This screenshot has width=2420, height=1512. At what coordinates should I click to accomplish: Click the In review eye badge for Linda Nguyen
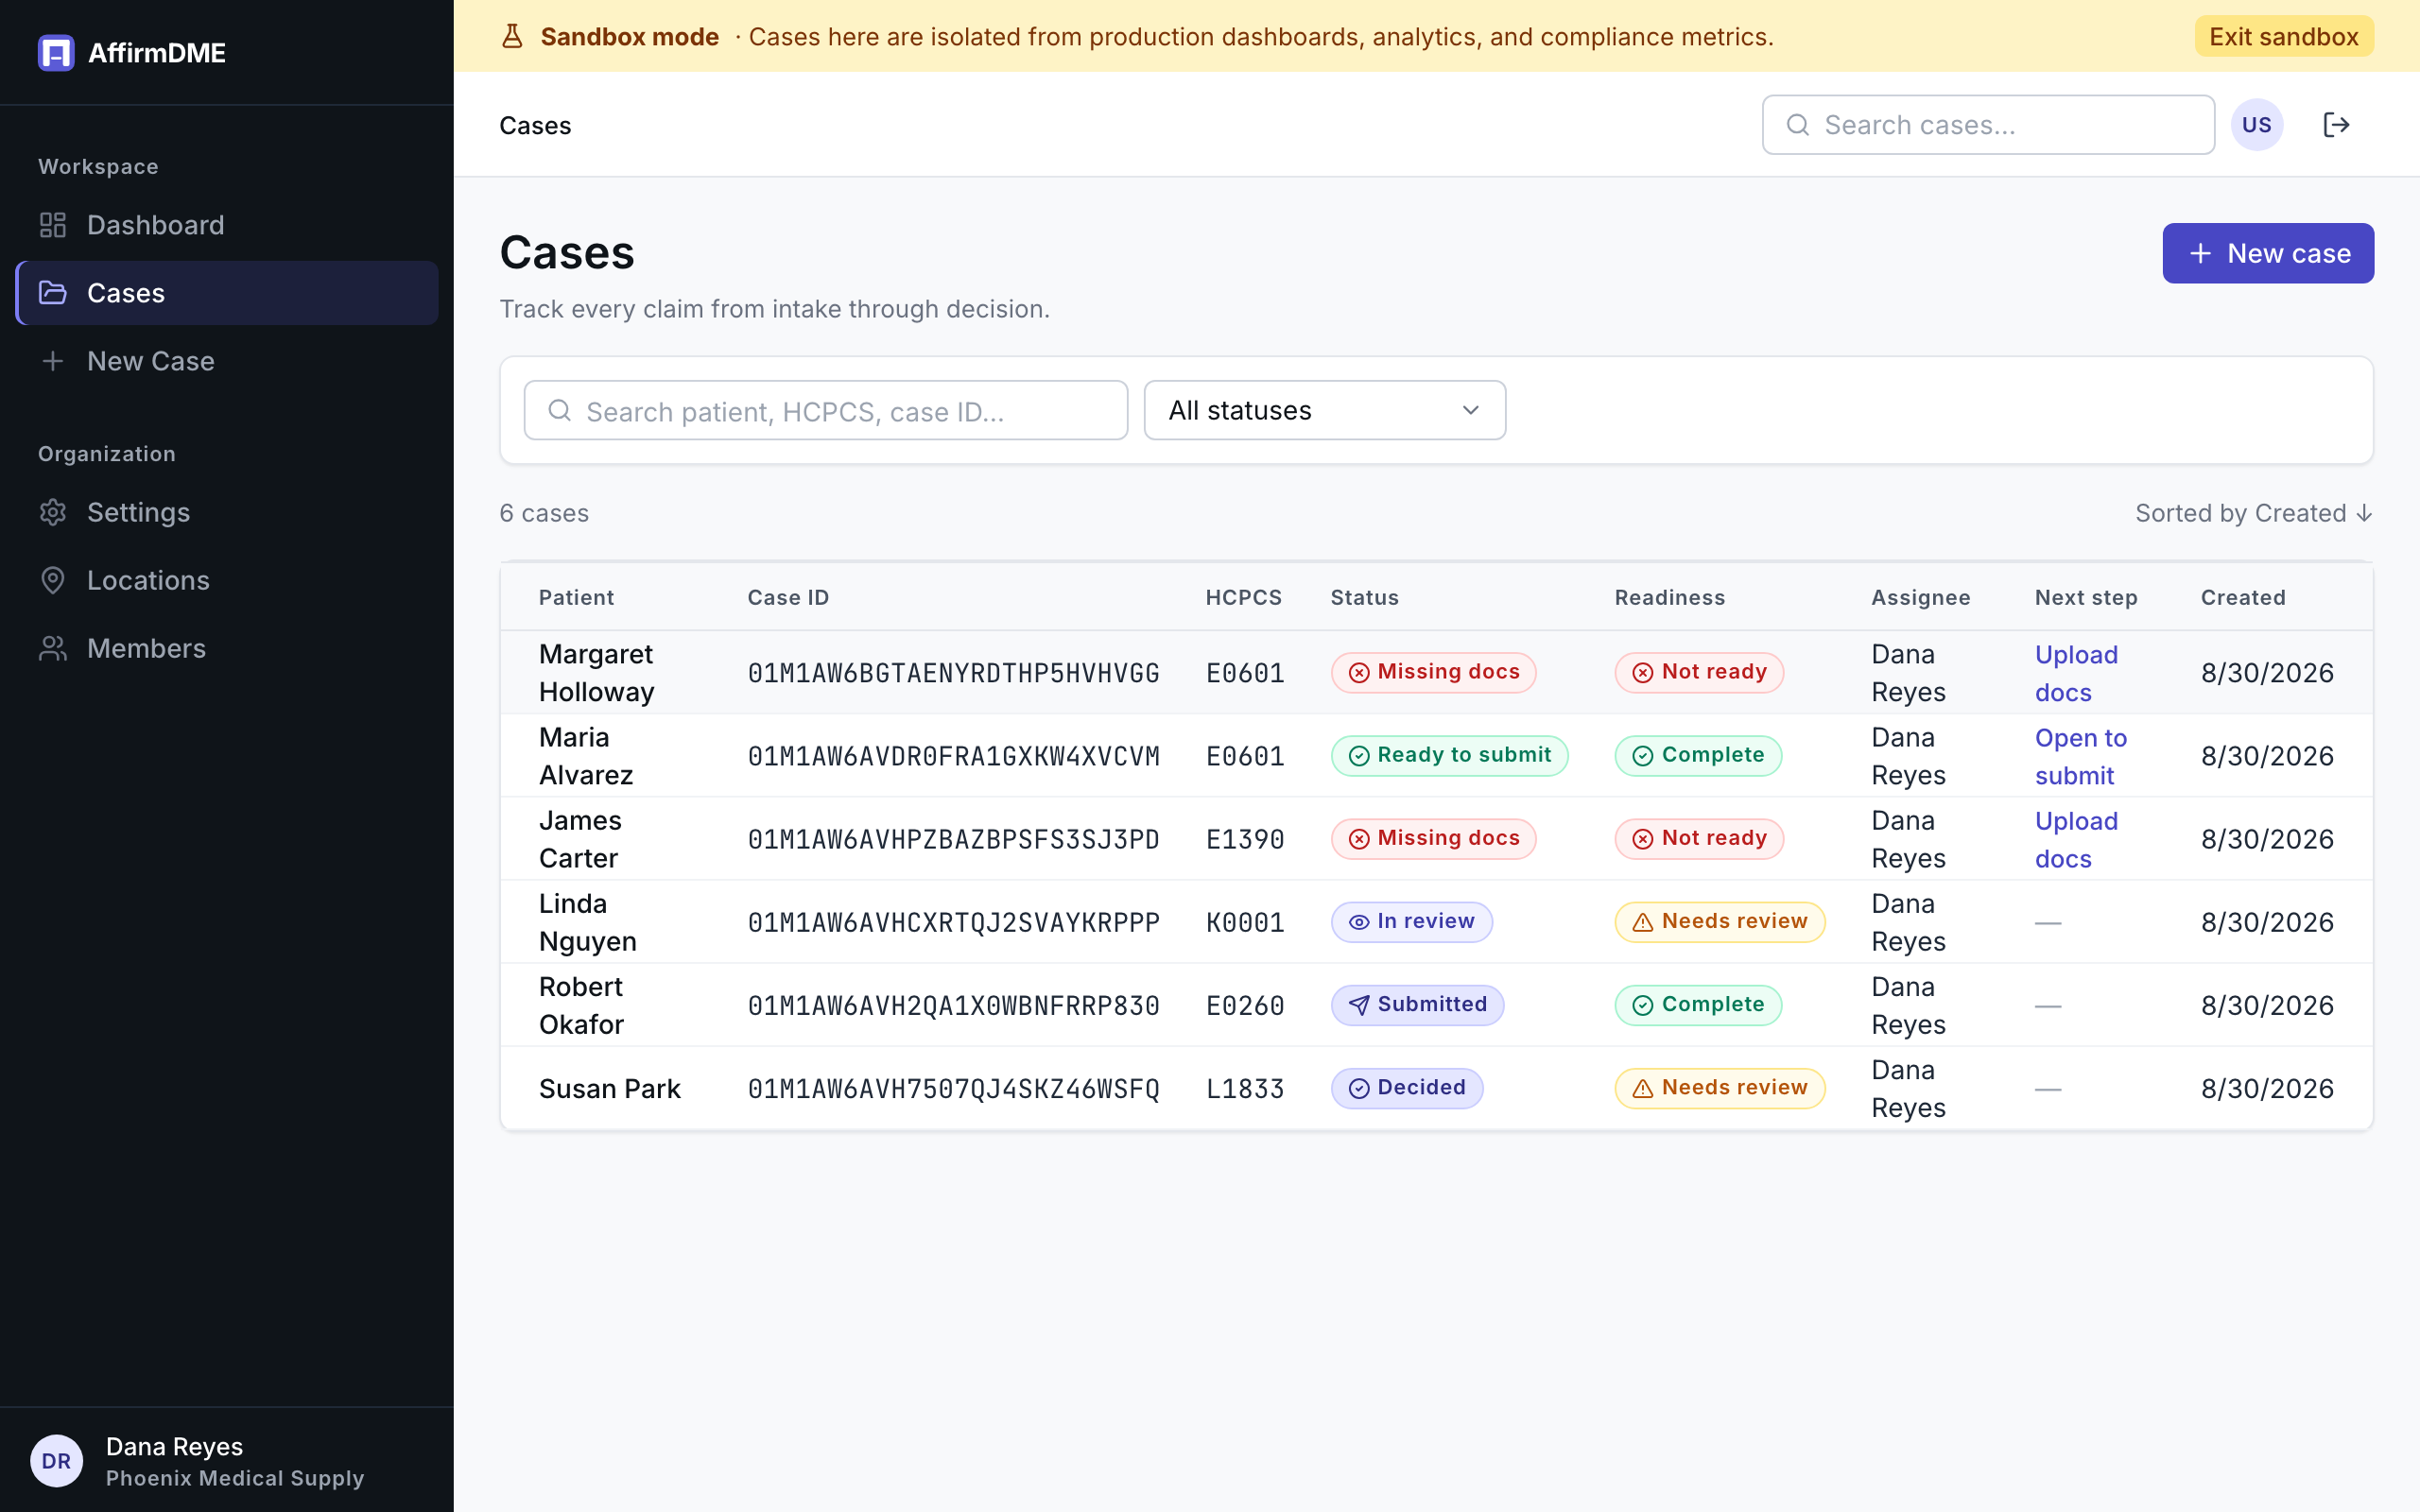click(1411, 922)
